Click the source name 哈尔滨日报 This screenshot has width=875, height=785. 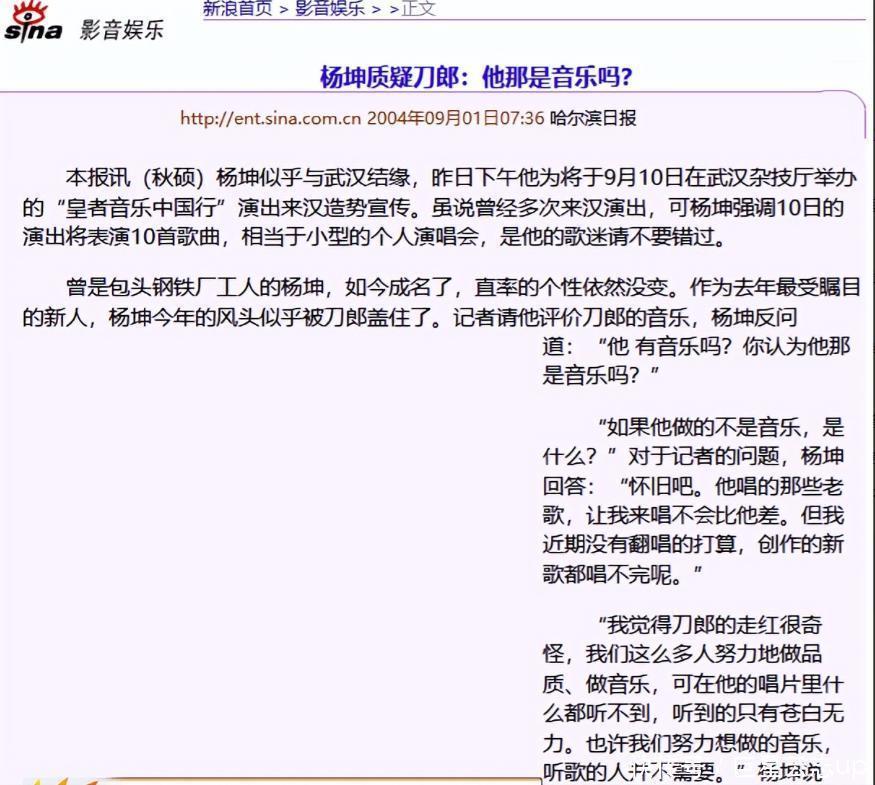(593, 118)
